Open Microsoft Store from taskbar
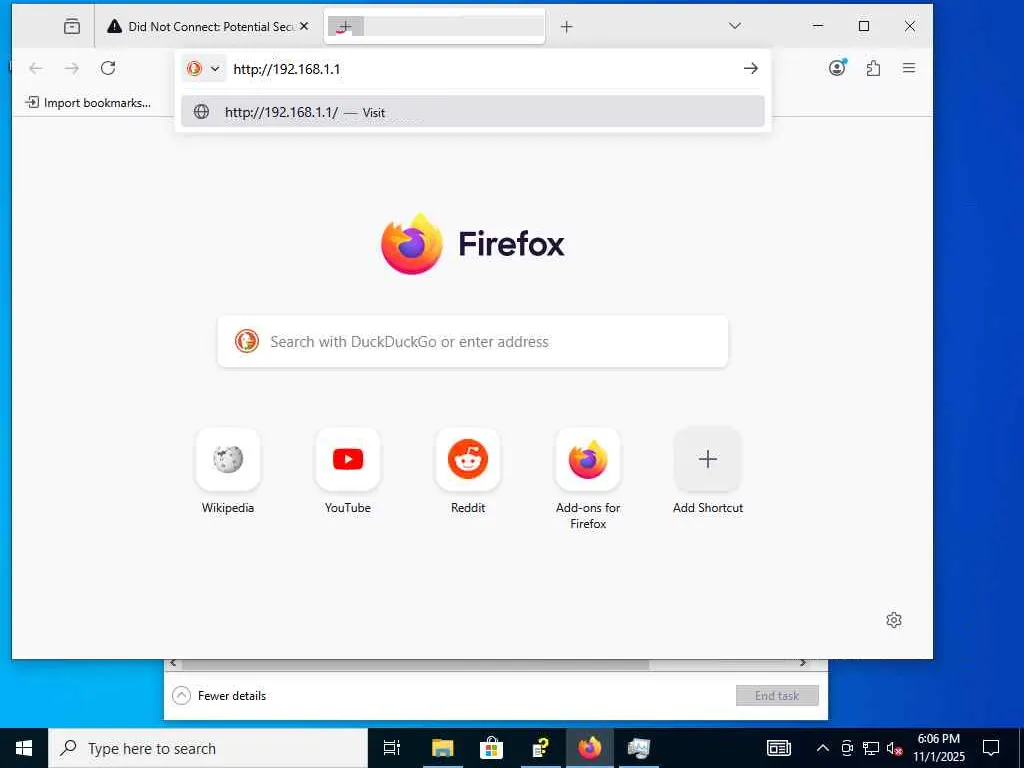The image size is (1024, 768). (x=491, y=748)
